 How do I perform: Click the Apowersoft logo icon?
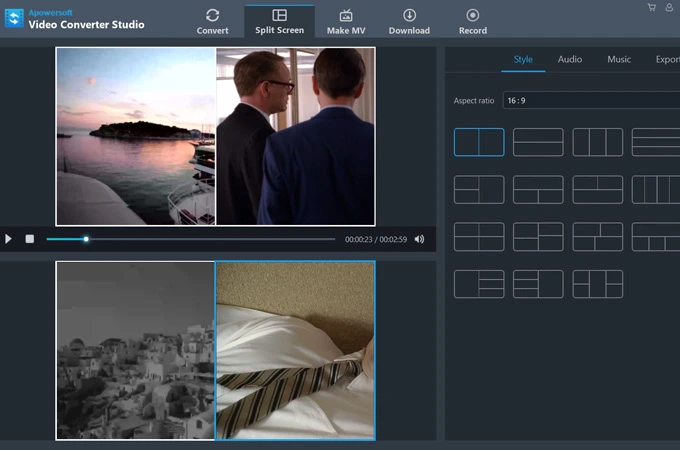click(x=14, y=19)
